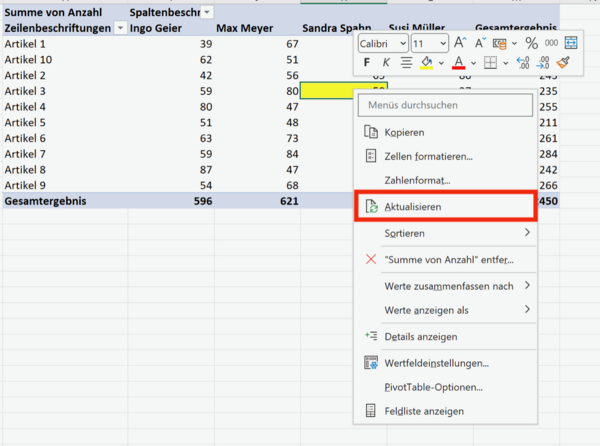This screenshot has height=446, width=600.
Task: Open borders dropdown arrow
Action: coord(505,63)
